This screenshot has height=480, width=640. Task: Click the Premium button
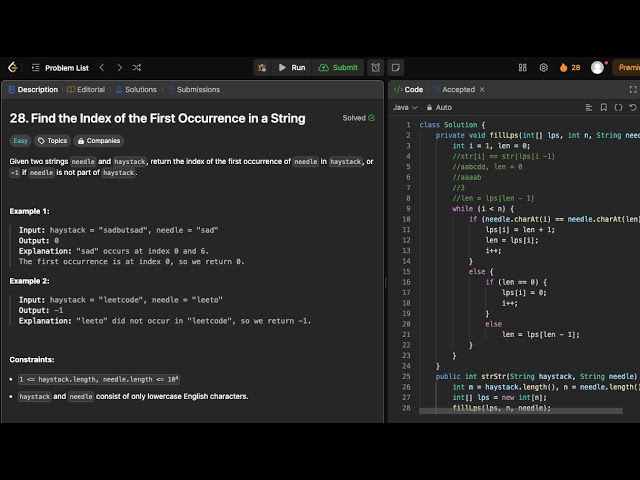pyautogui.click(x=627, y=68)
